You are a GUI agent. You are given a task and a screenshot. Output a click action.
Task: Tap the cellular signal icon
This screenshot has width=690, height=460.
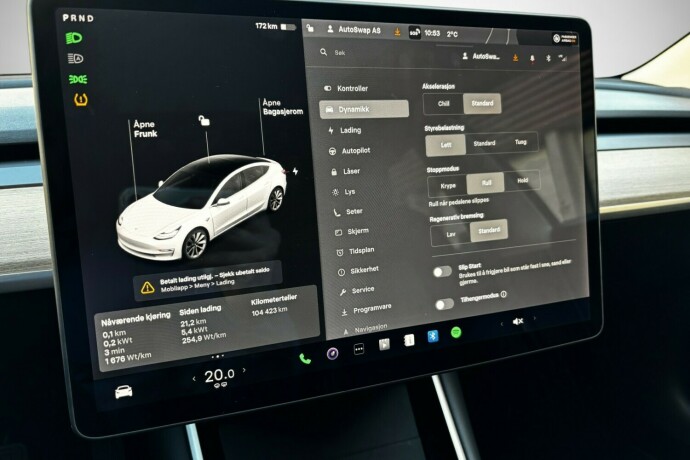[562, 58]
